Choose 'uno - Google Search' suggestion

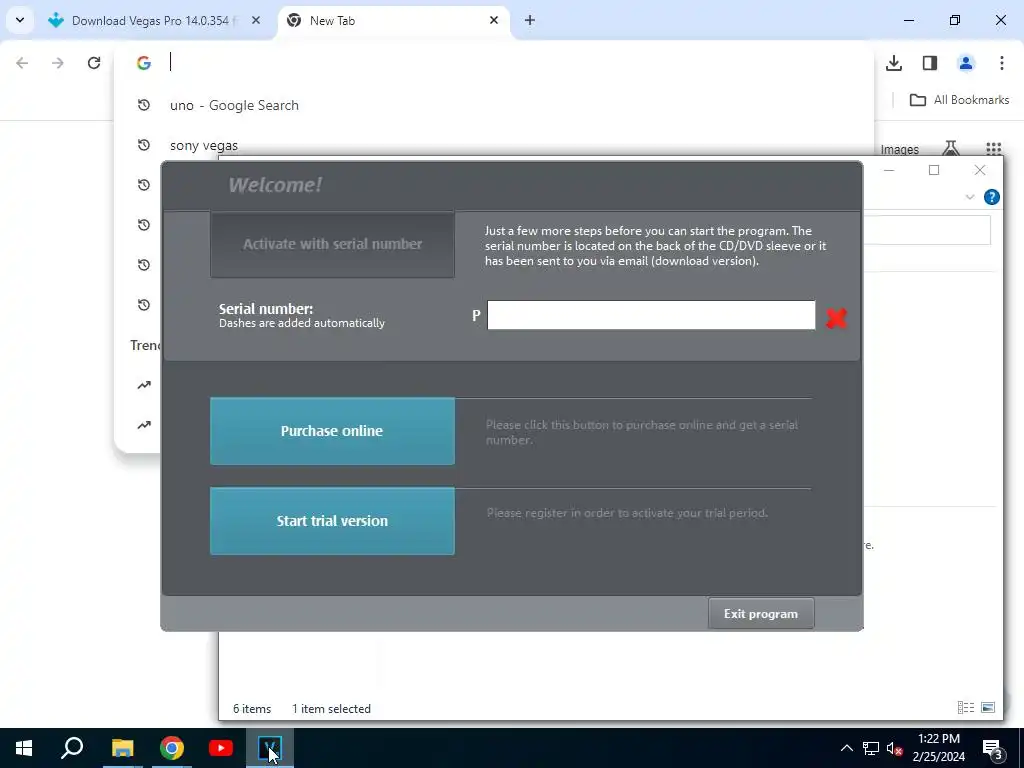[494, 105]
